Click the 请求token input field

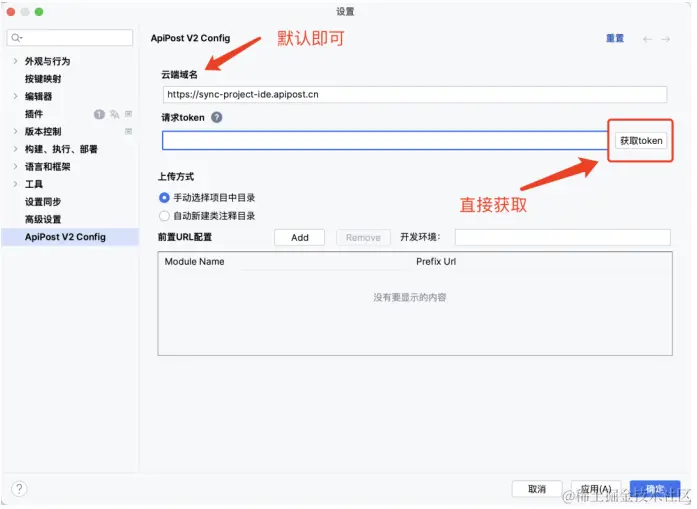click(387, 141)
